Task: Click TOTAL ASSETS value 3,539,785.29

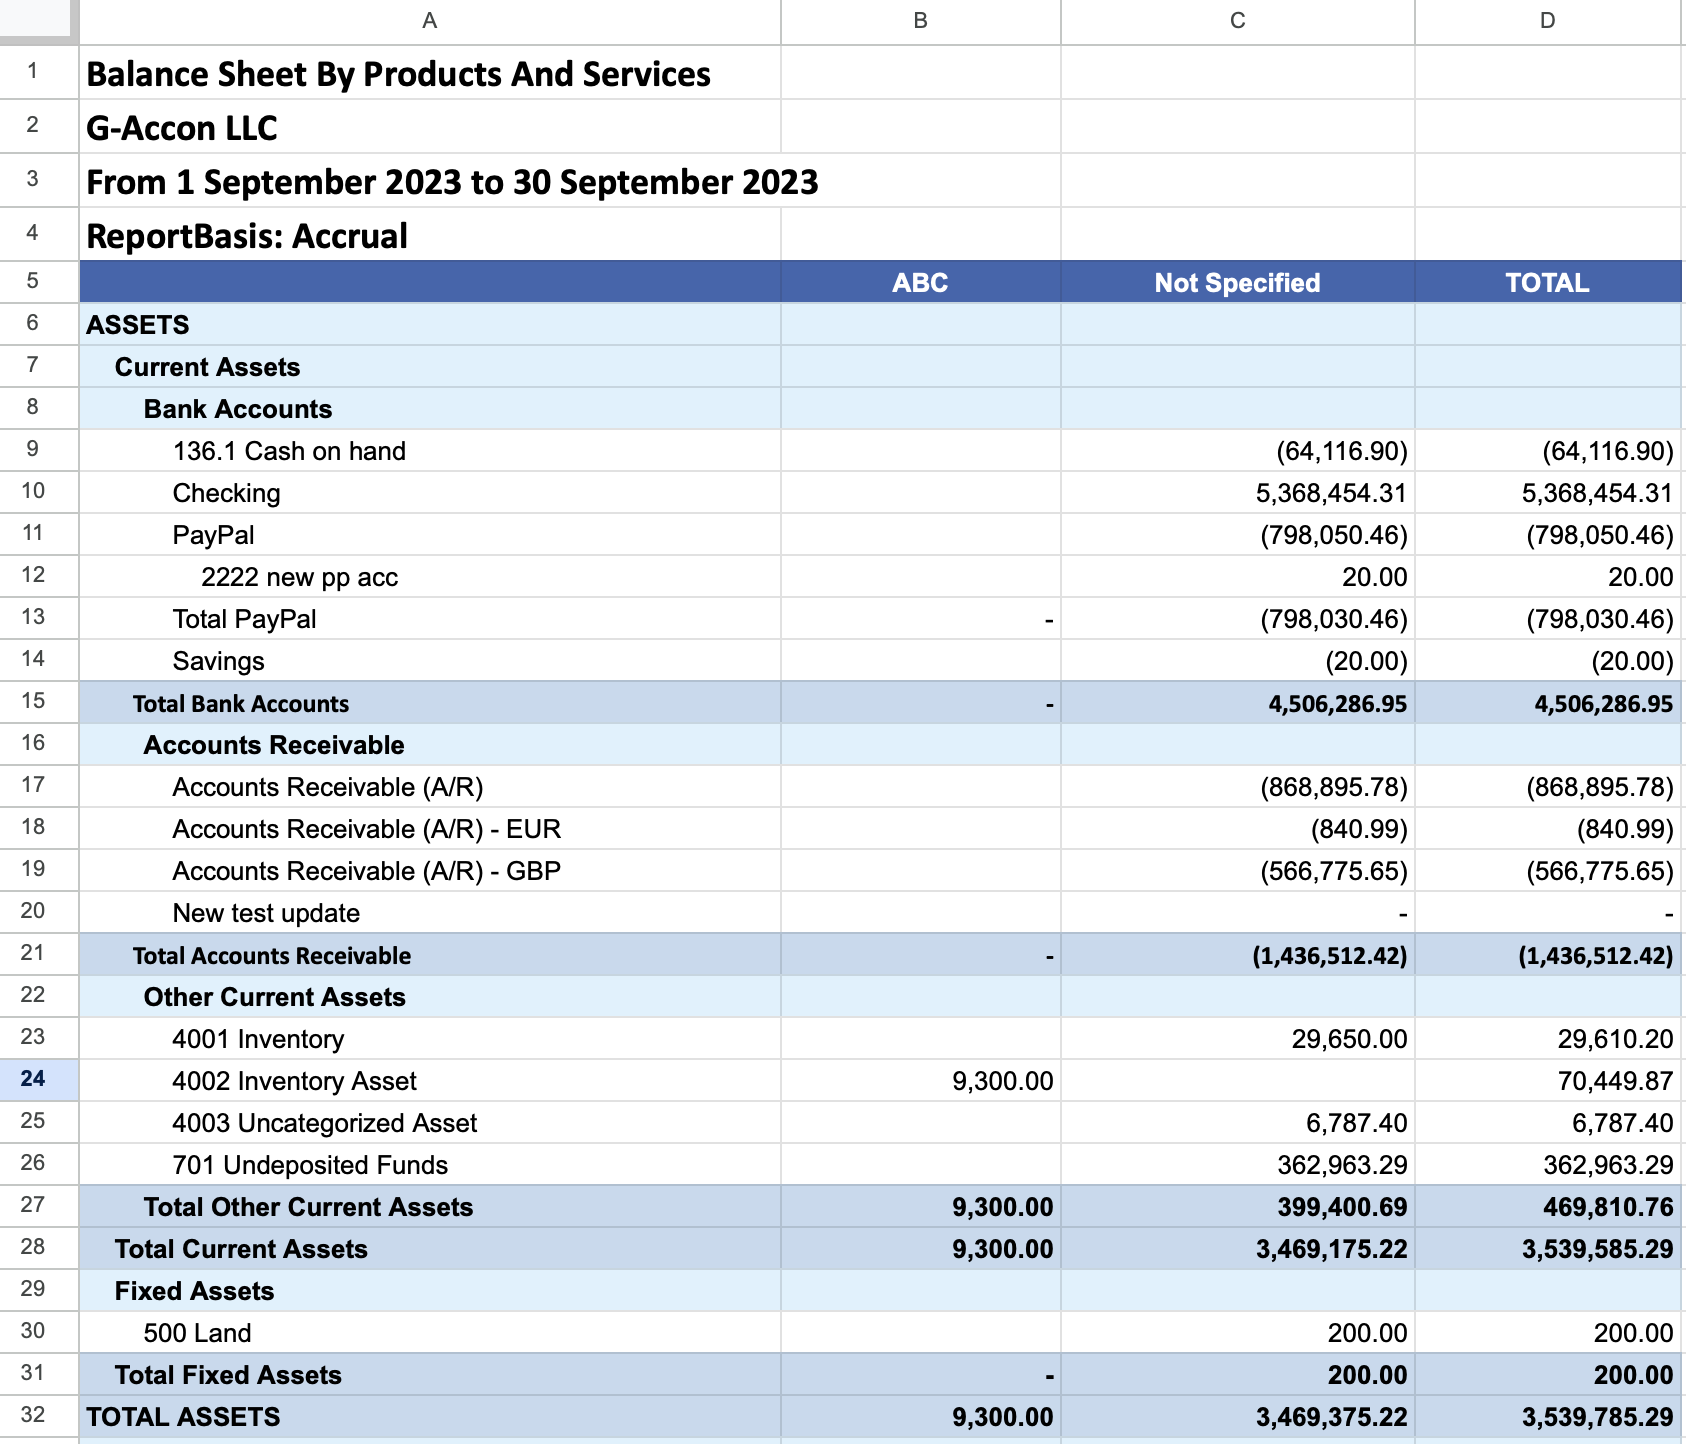Action: coord(1548,1416)
